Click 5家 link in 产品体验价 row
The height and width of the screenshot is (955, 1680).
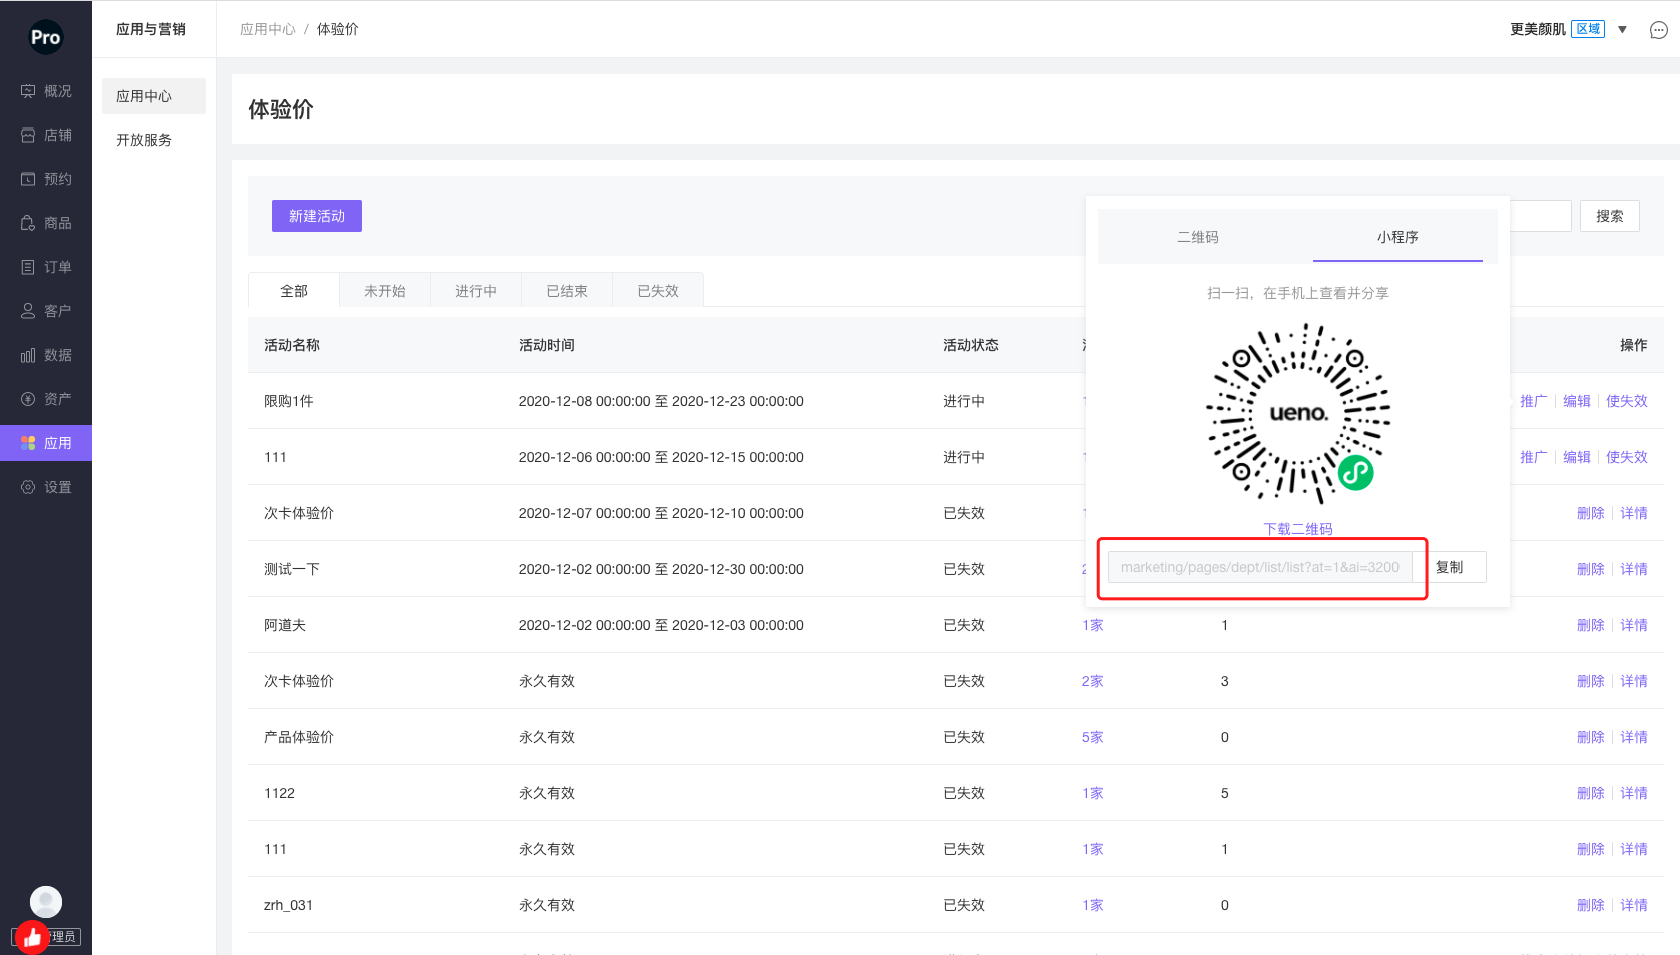1093,737
